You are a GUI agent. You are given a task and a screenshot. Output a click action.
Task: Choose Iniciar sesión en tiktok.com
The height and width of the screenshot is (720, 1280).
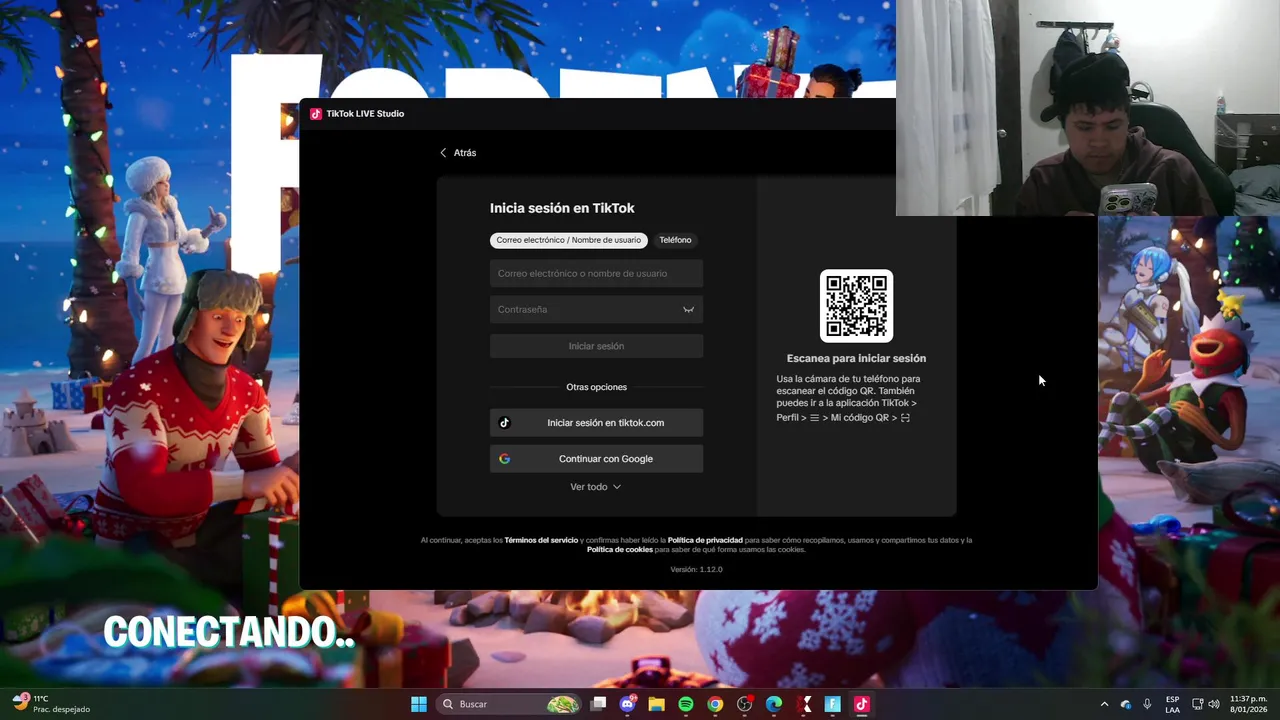[x=596, y=423]
